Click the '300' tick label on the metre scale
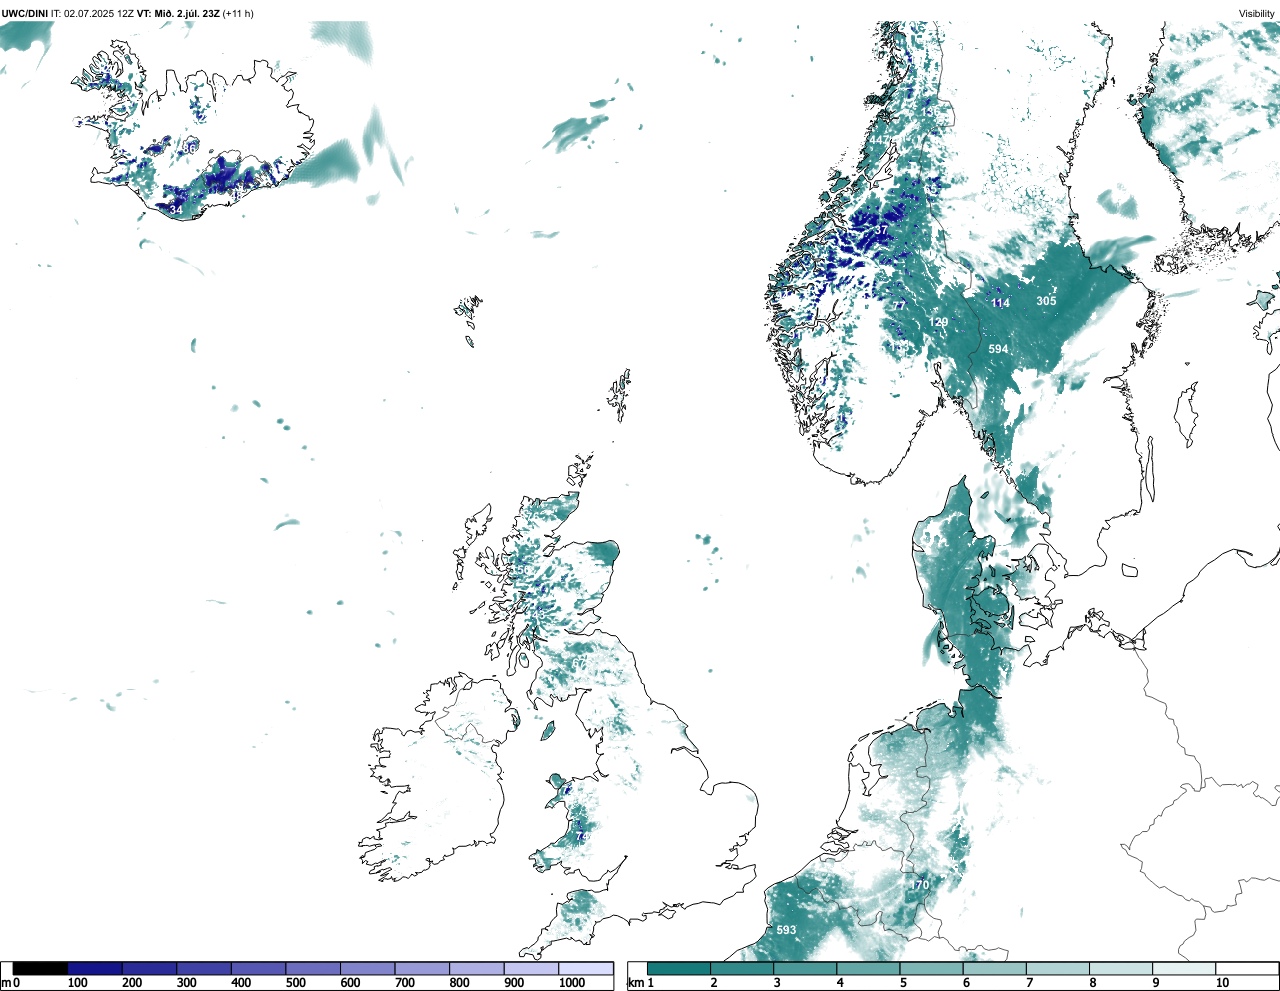Viewport: 1280px width, 991px height. click(186, 983)
